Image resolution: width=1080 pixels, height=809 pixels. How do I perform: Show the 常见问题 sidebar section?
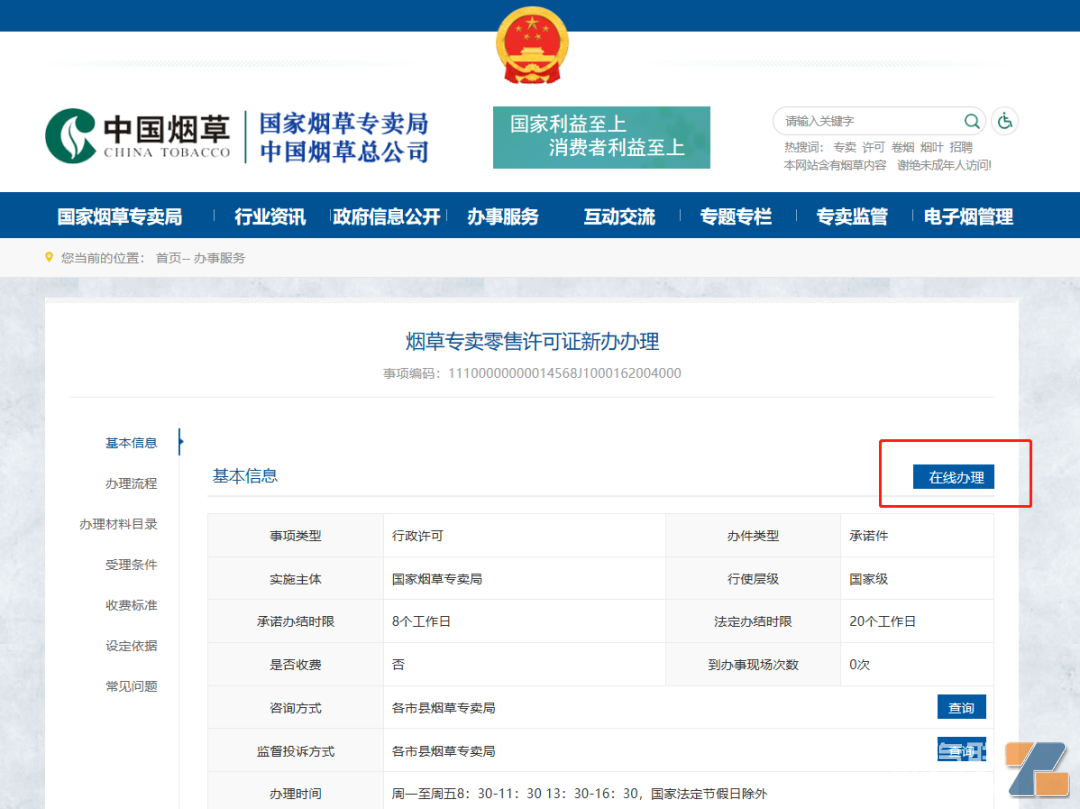coord(131,686)
